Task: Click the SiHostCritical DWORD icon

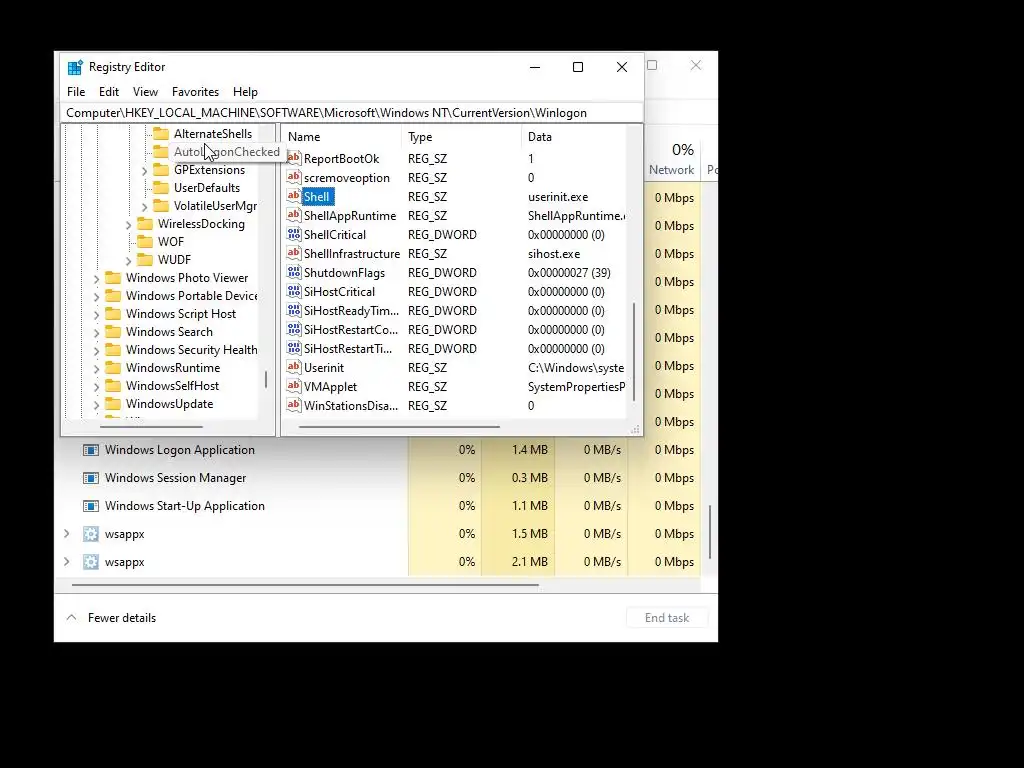Action: 294,291
